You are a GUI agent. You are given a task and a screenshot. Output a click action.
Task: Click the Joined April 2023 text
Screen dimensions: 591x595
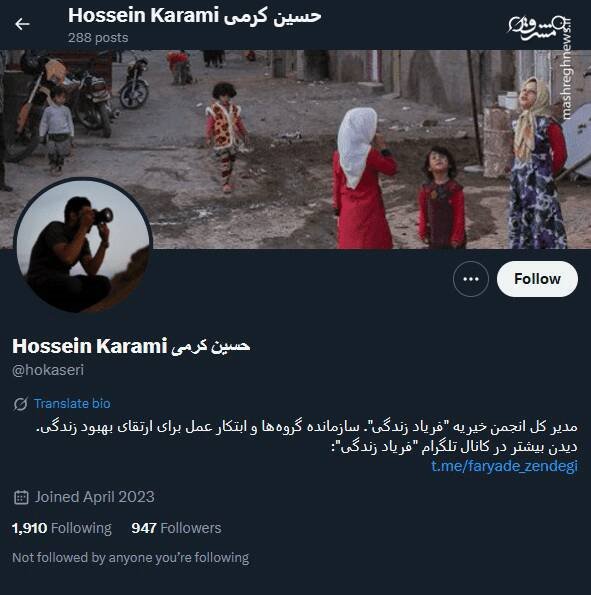(x=95, y=497)
